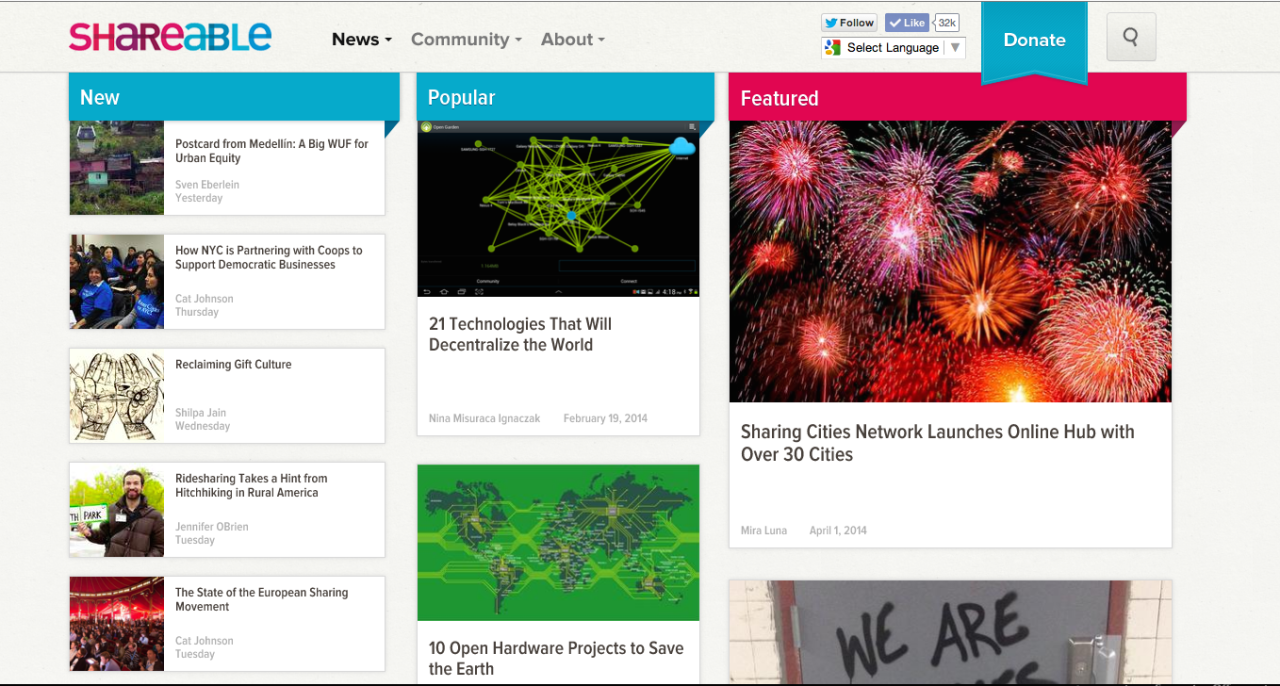Click the search magnifier icon
The width and height of the screenshot is (1280, 686).
click(1131, 37)
